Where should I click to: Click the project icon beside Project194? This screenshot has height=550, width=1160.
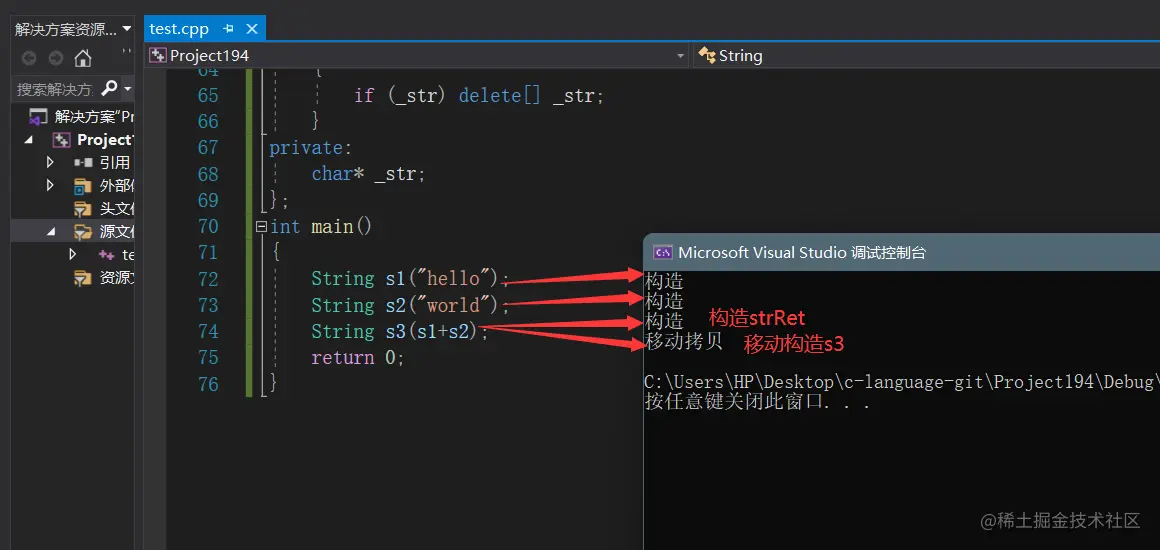158,56
